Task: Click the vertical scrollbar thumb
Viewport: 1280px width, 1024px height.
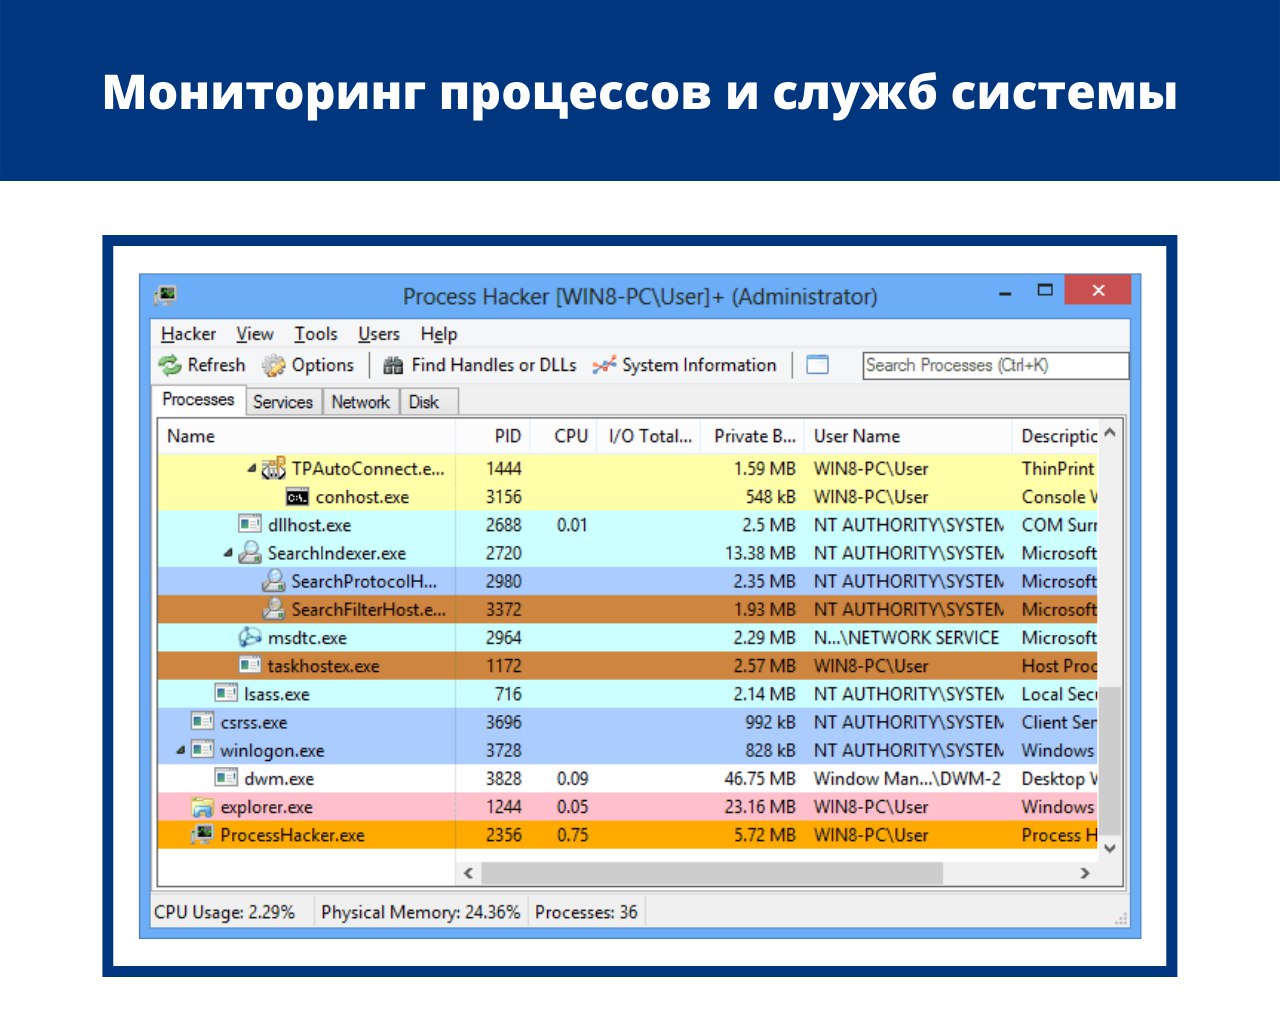Action: pyautogui.click(x=1110, y=761)
